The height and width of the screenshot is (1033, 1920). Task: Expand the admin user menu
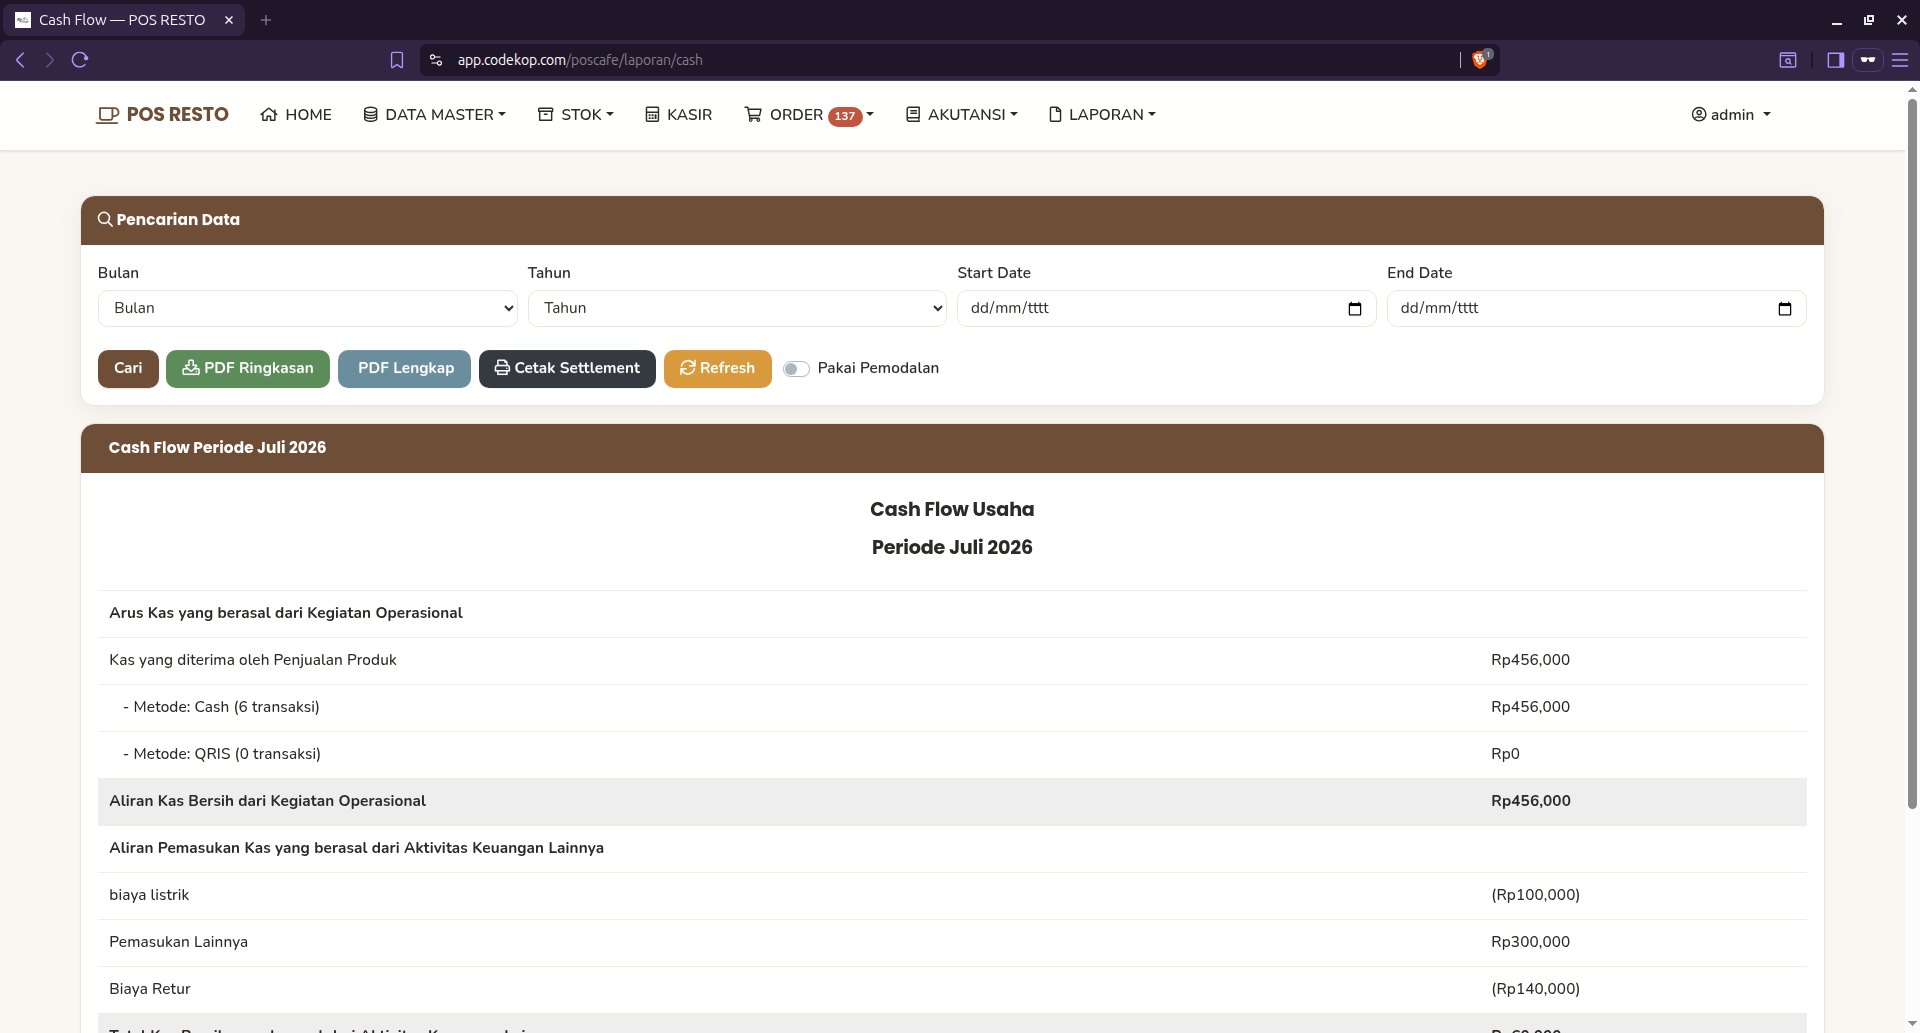1731,115
